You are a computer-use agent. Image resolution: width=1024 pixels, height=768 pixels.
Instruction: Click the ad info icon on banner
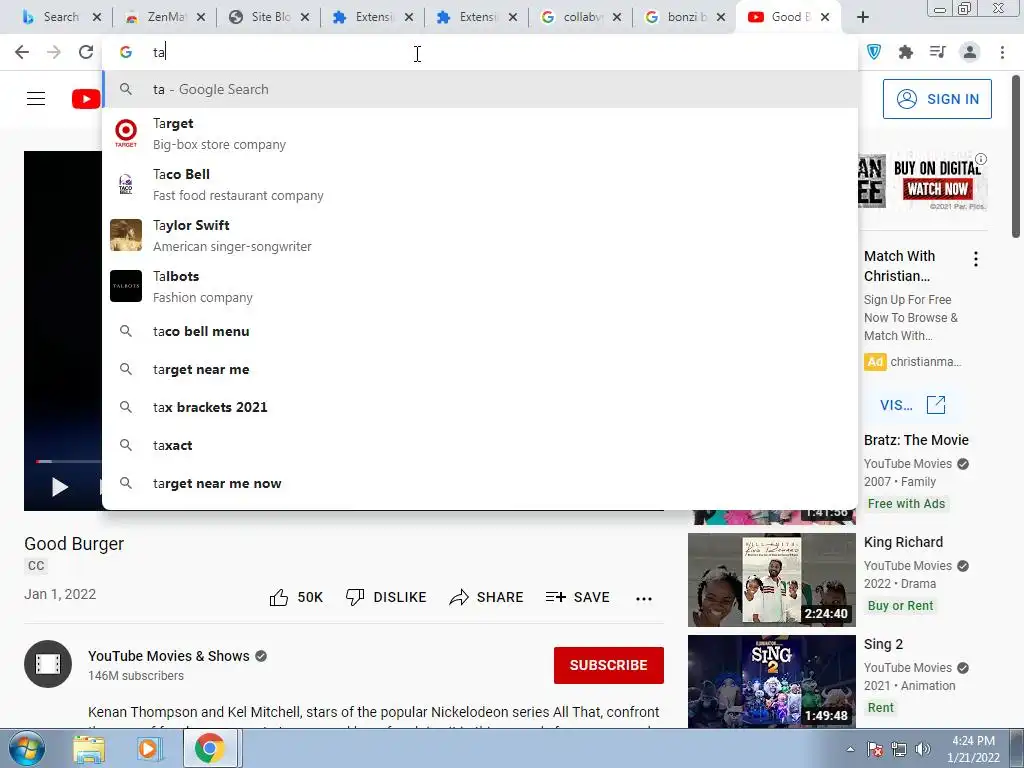[981, 159]
